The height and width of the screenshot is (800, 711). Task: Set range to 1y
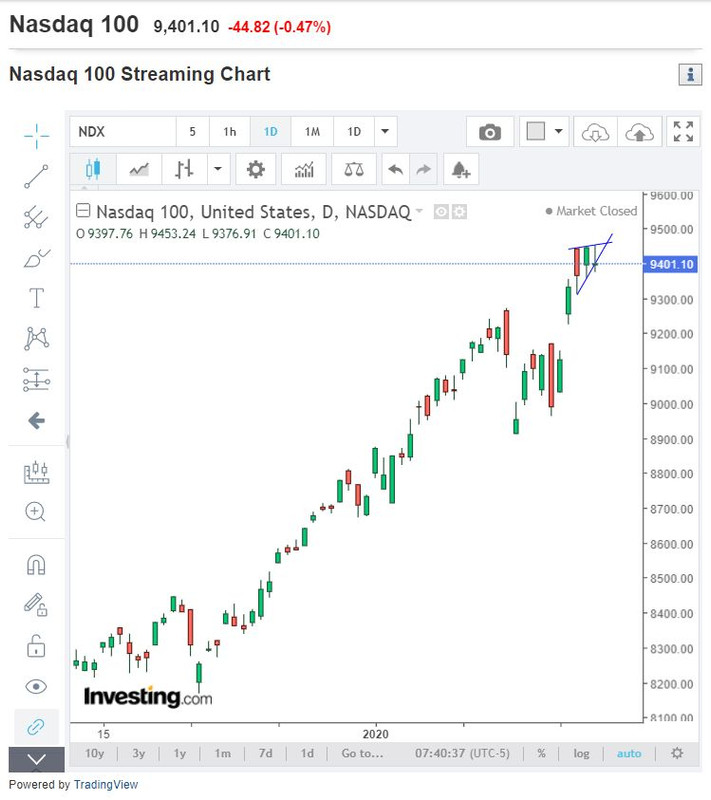180,753
